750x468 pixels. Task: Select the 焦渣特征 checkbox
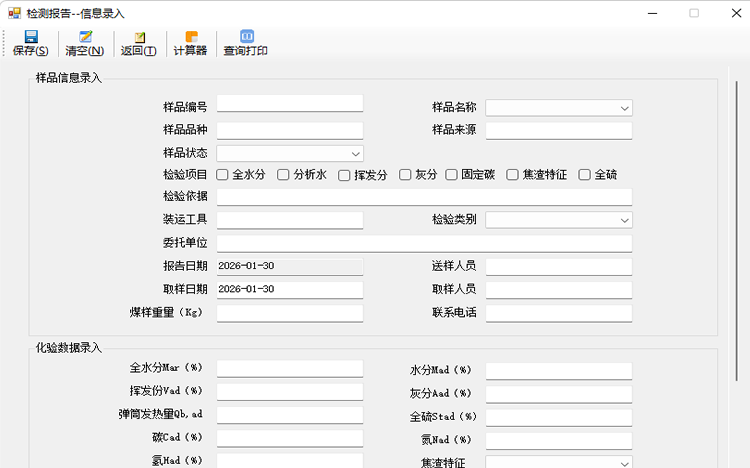(x=513, y=175)
